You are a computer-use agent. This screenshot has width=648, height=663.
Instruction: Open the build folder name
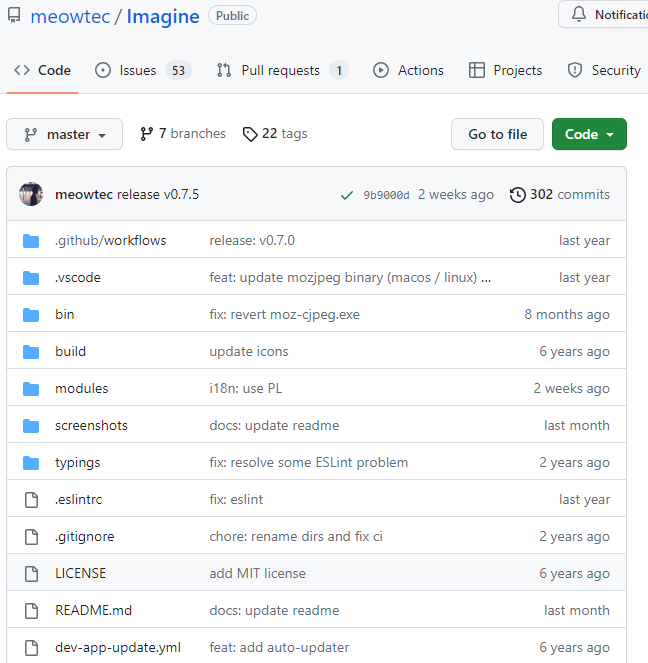(71, 352)
